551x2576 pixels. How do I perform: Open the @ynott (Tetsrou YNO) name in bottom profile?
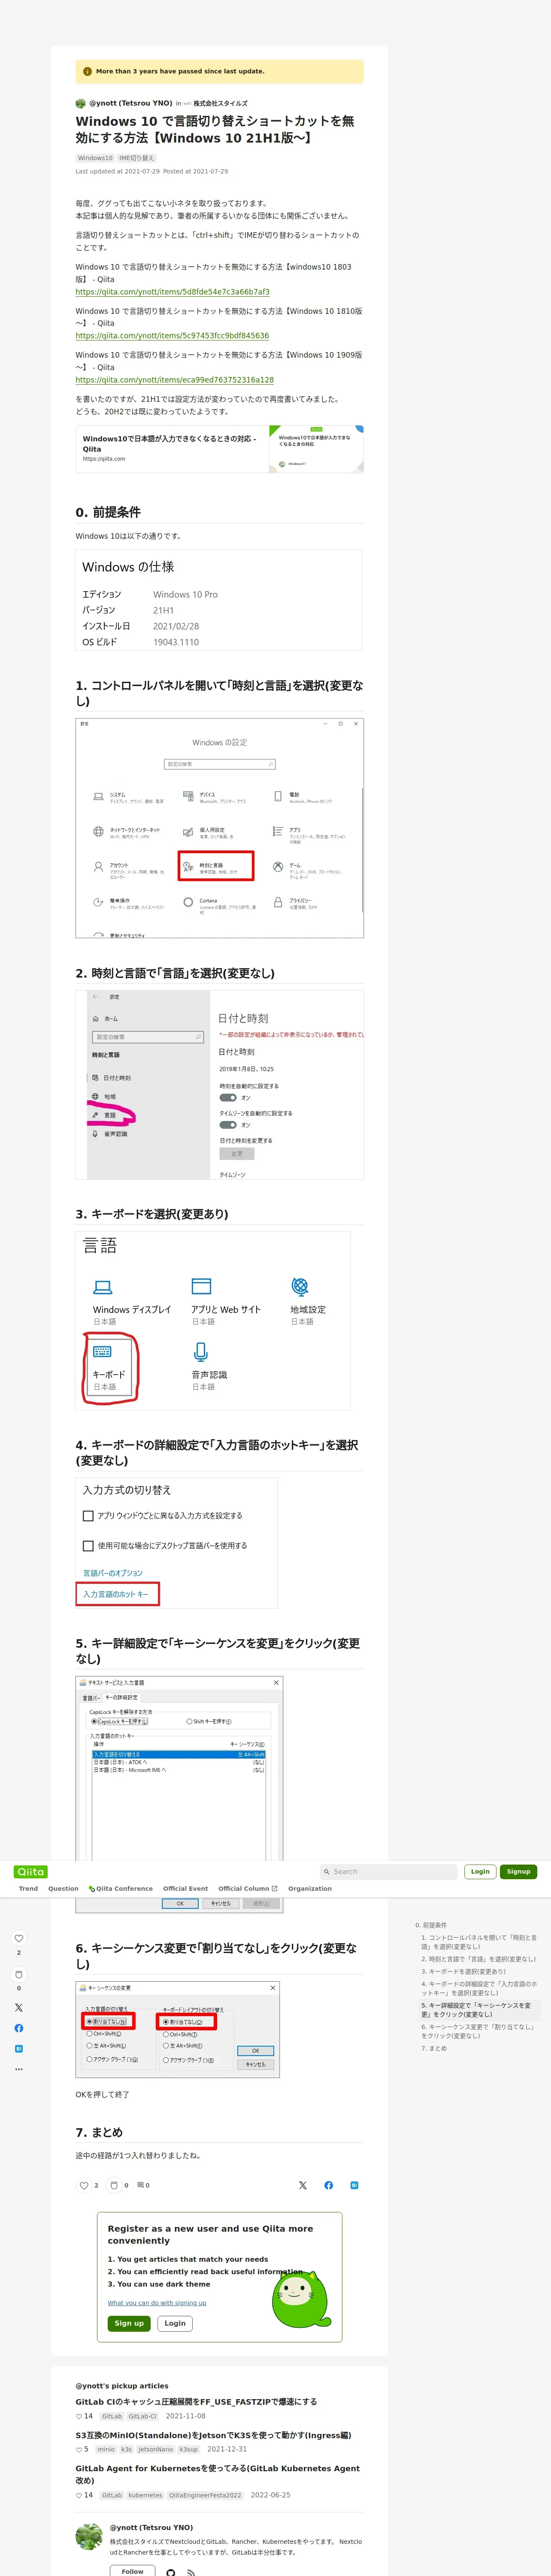(x=151, y=2527)
